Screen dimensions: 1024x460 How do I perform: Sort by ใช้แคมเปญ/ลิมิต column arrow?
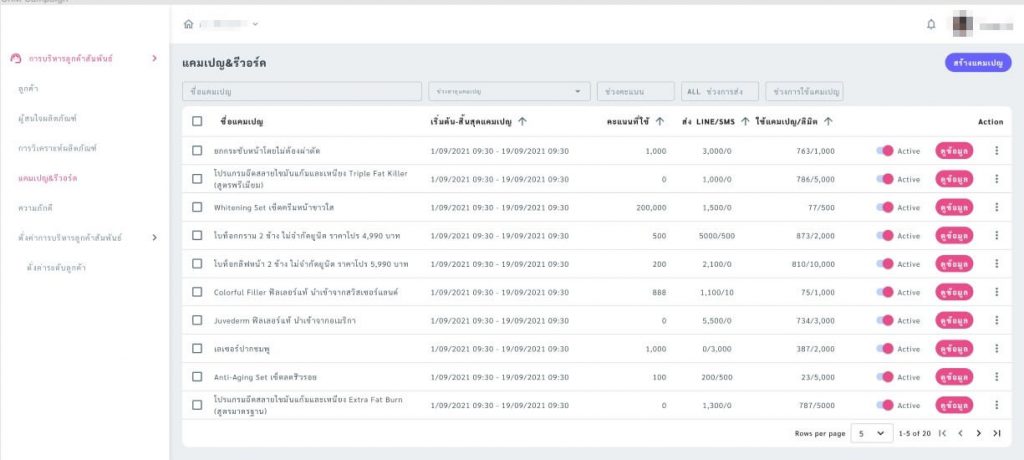(828, 122)
